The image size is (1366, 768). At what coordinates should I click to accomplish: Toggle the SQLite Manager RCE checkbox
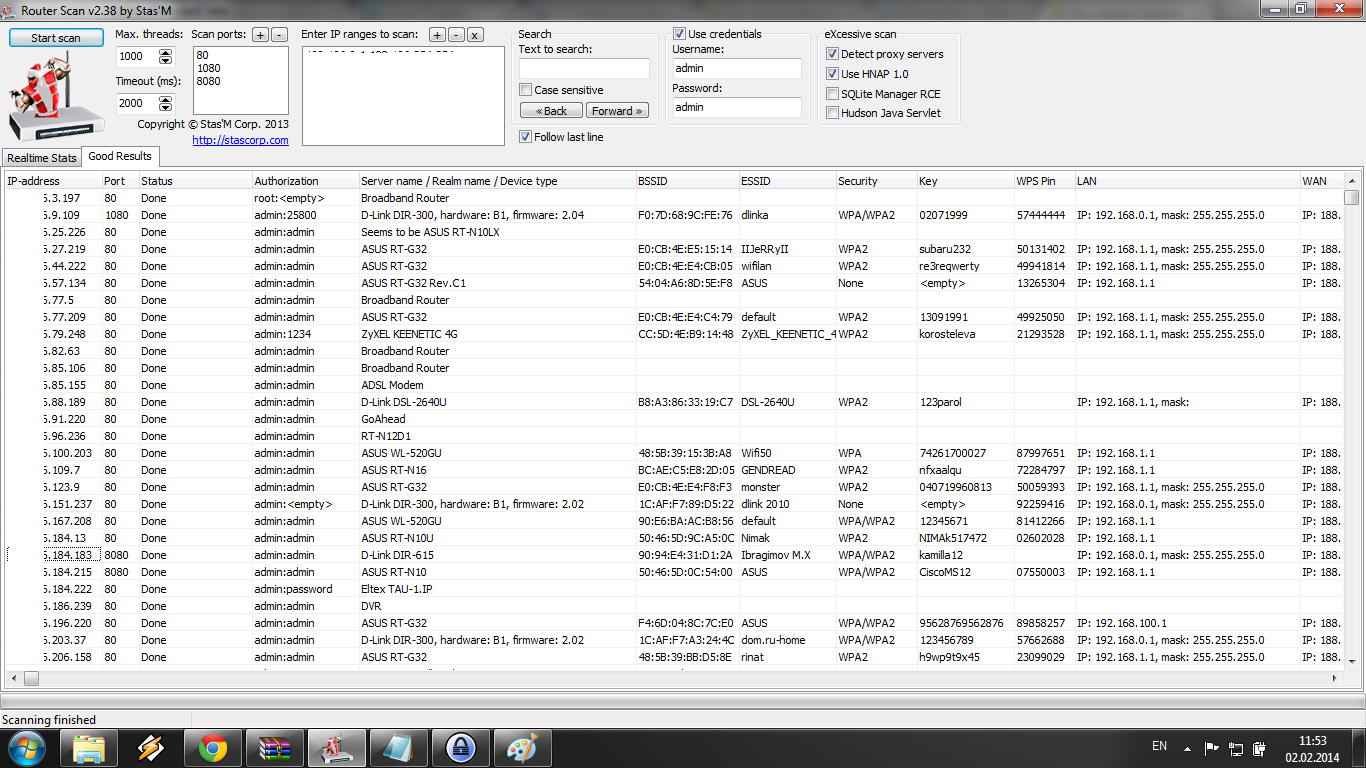832,94
